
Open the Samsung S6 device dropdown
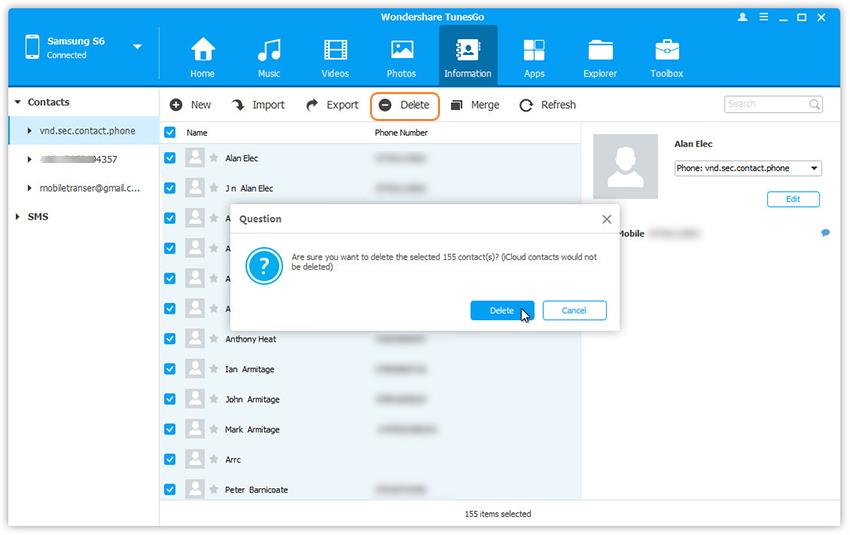click(137, 46)
